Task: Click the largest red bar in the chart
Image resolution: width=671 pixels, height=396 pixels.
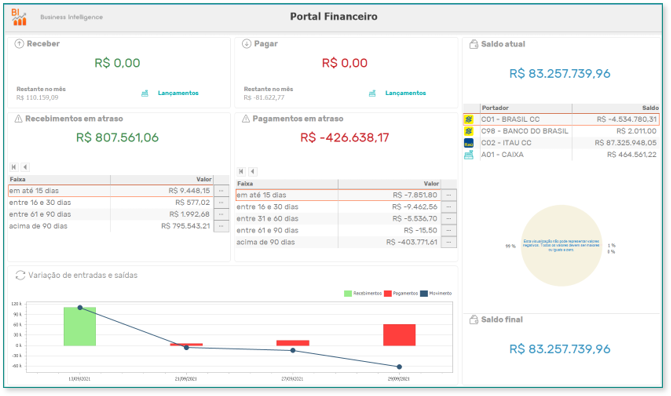Action: [x=399, y=335]
